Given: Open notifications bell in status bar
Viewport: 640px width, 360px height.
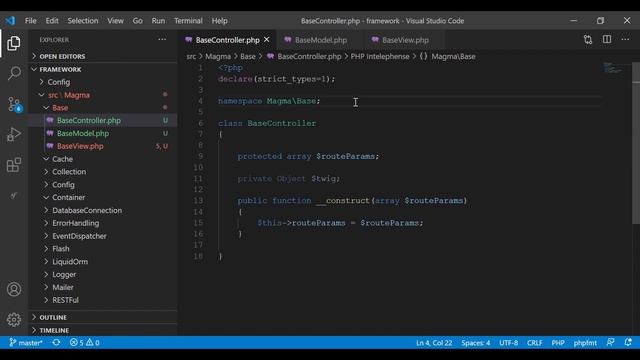Looking at the screenshot, I should [628, 342].
